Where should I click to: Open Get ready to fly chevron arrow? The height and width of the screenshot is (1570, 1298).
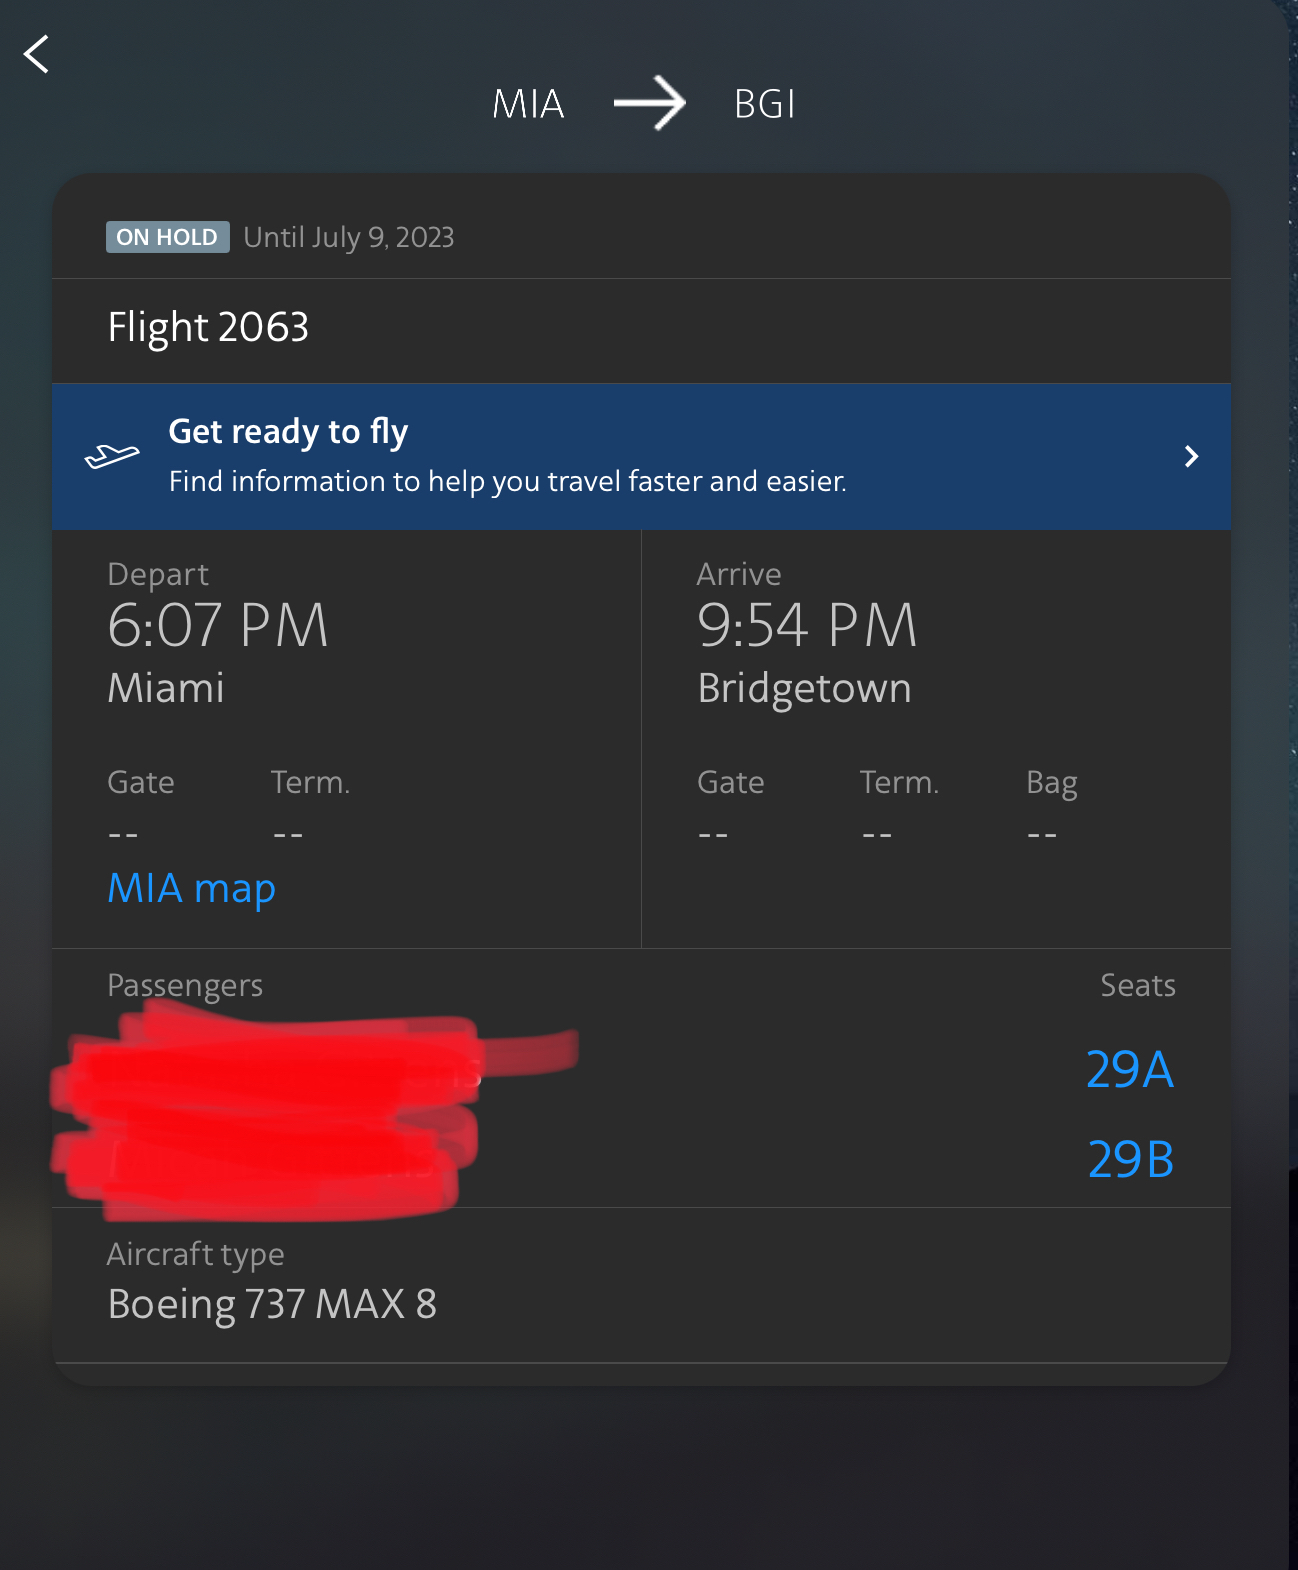tap(1191, 457)
